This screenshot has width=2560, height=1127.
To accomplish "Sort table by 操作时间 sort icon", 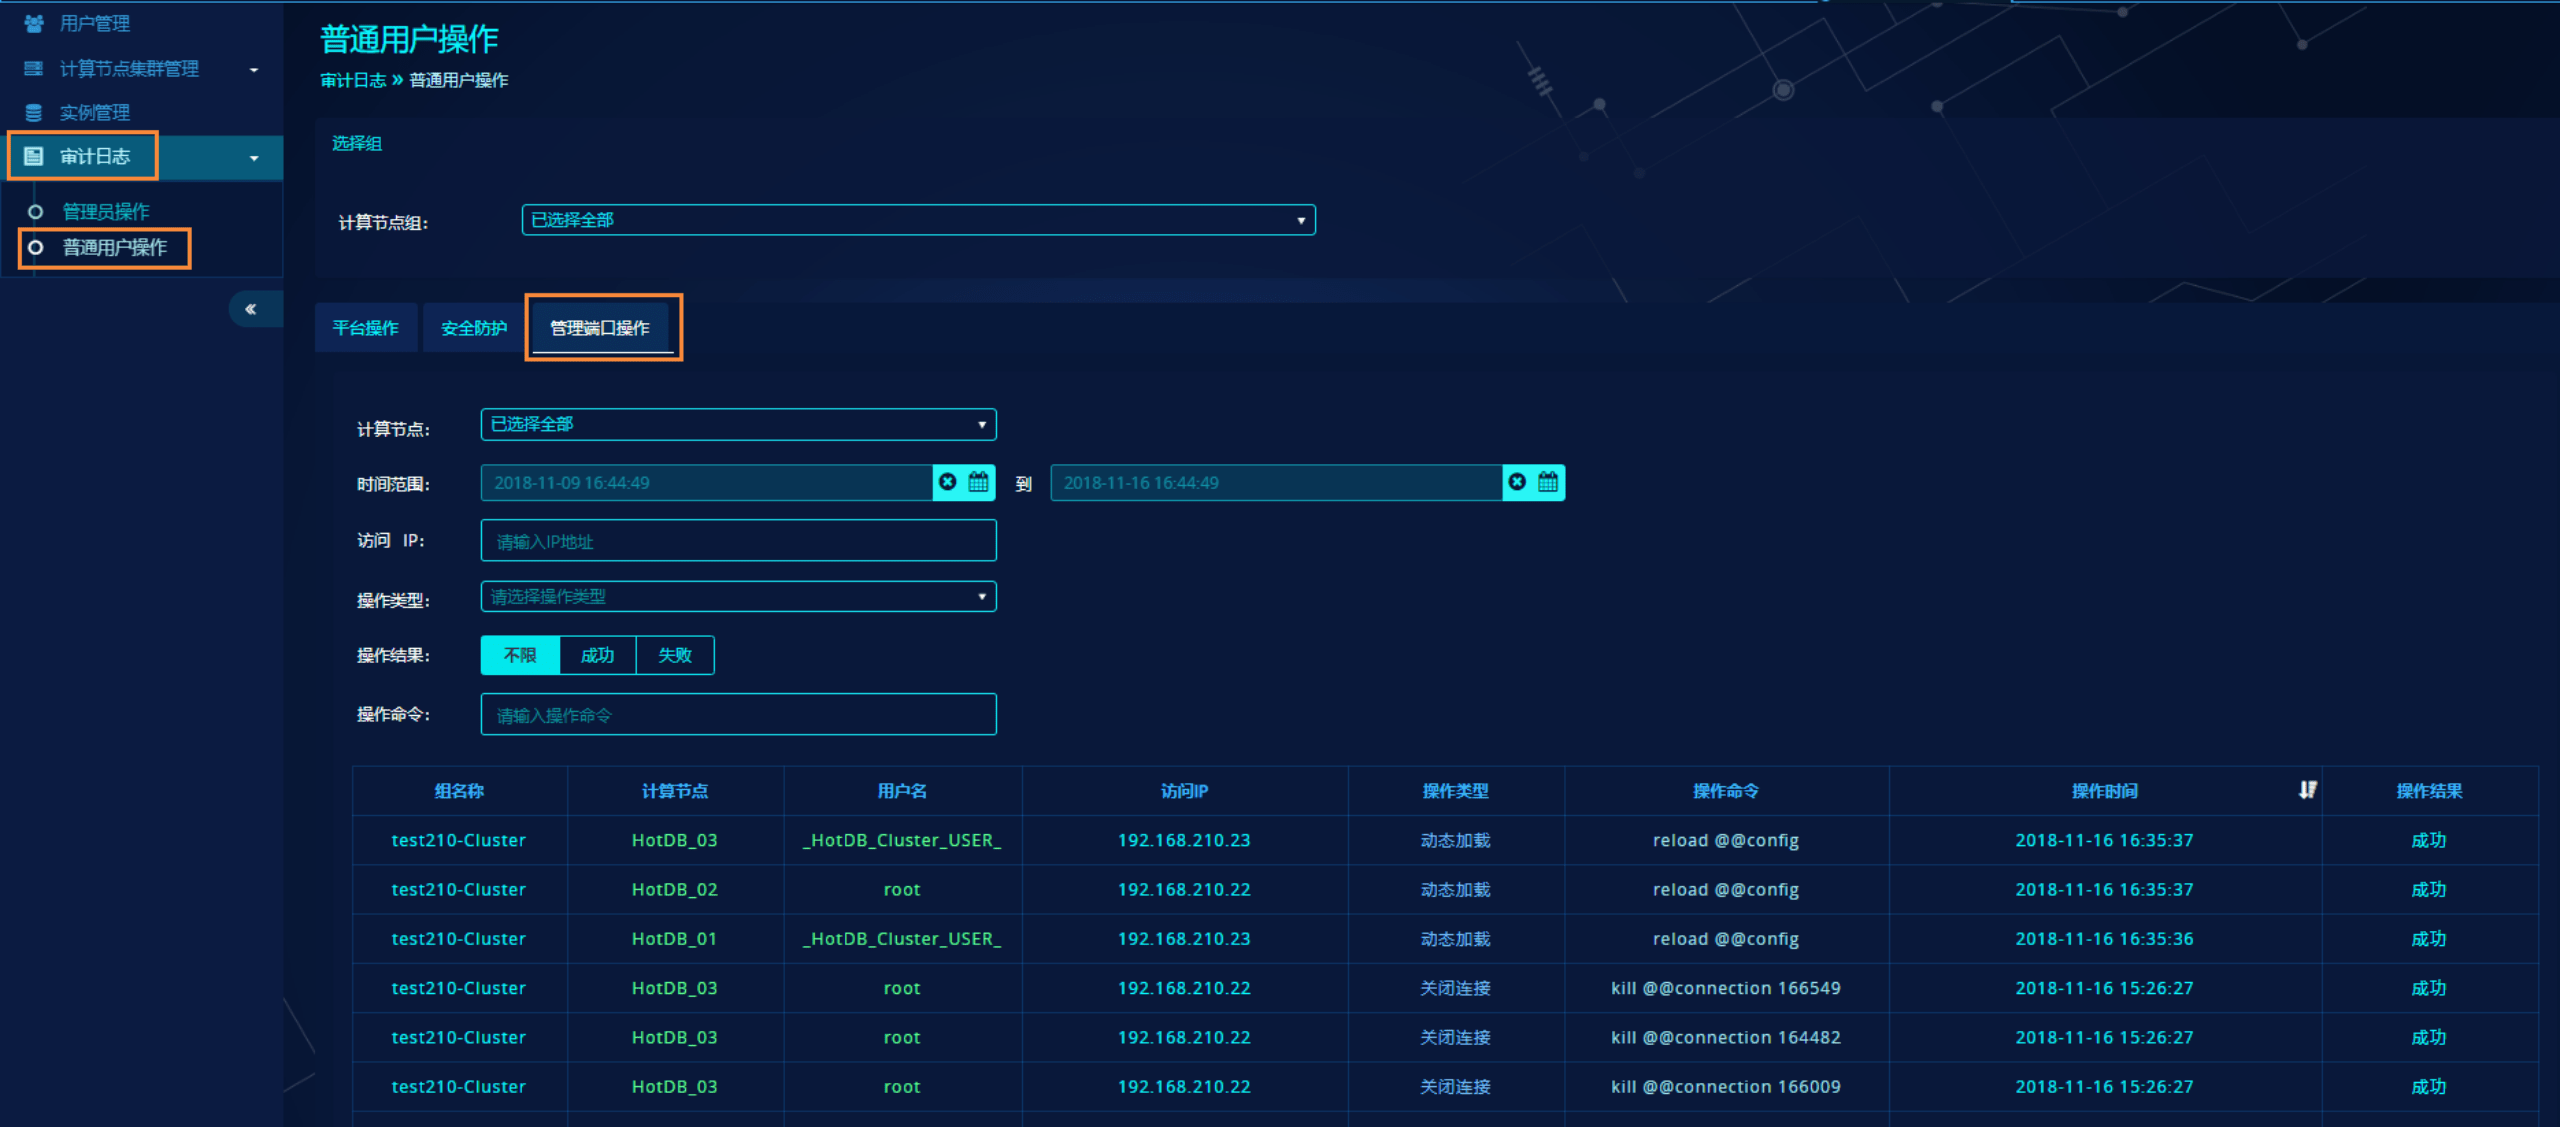I will point(2307,790).
